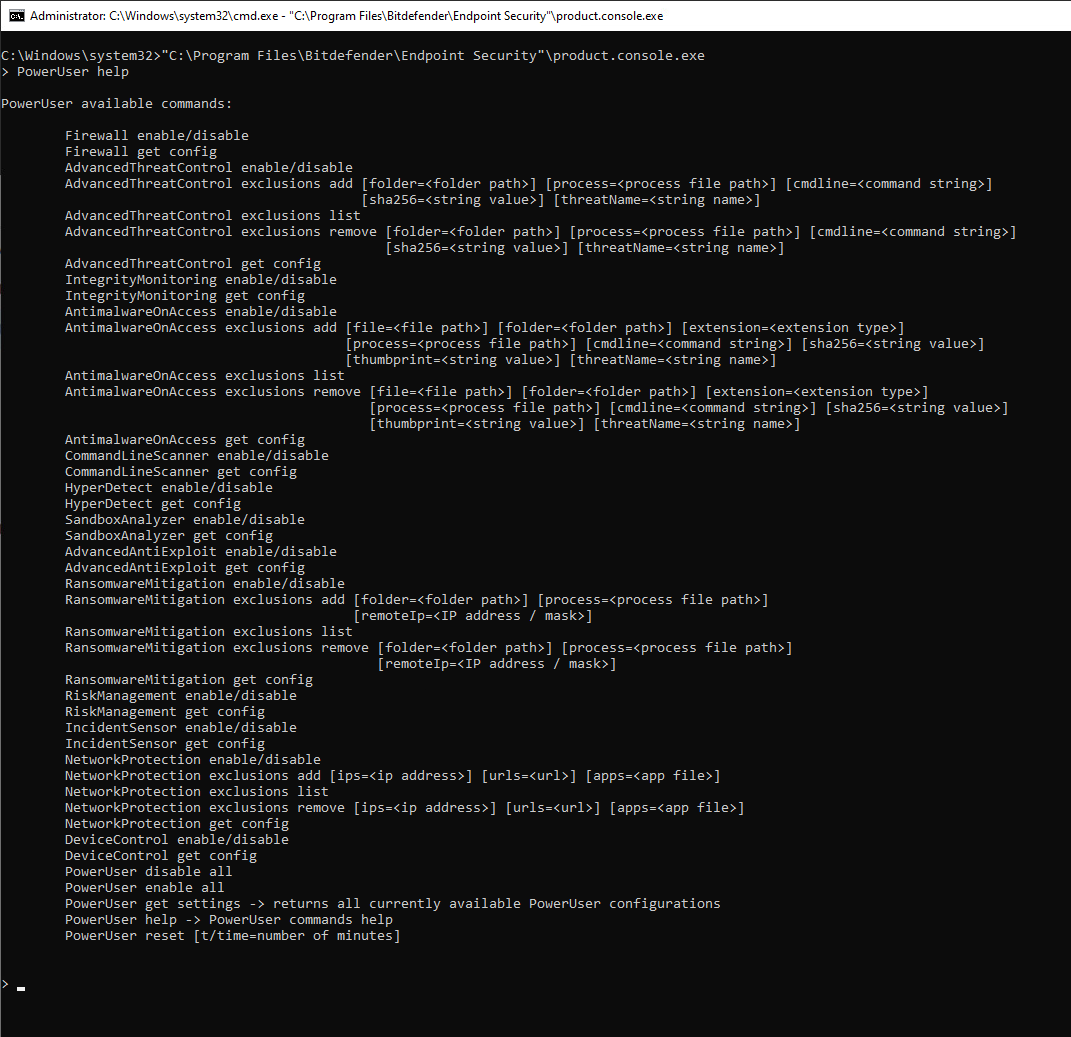Select the 'PowerUser help' typed command text
Screen dimensions: 1071x1037
pyautogui.click(x=72, y=71)
